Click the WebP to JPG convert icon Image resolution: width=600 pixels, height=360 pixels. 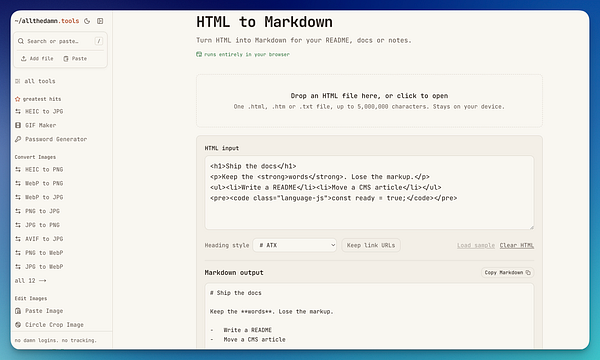pos(18,197)
